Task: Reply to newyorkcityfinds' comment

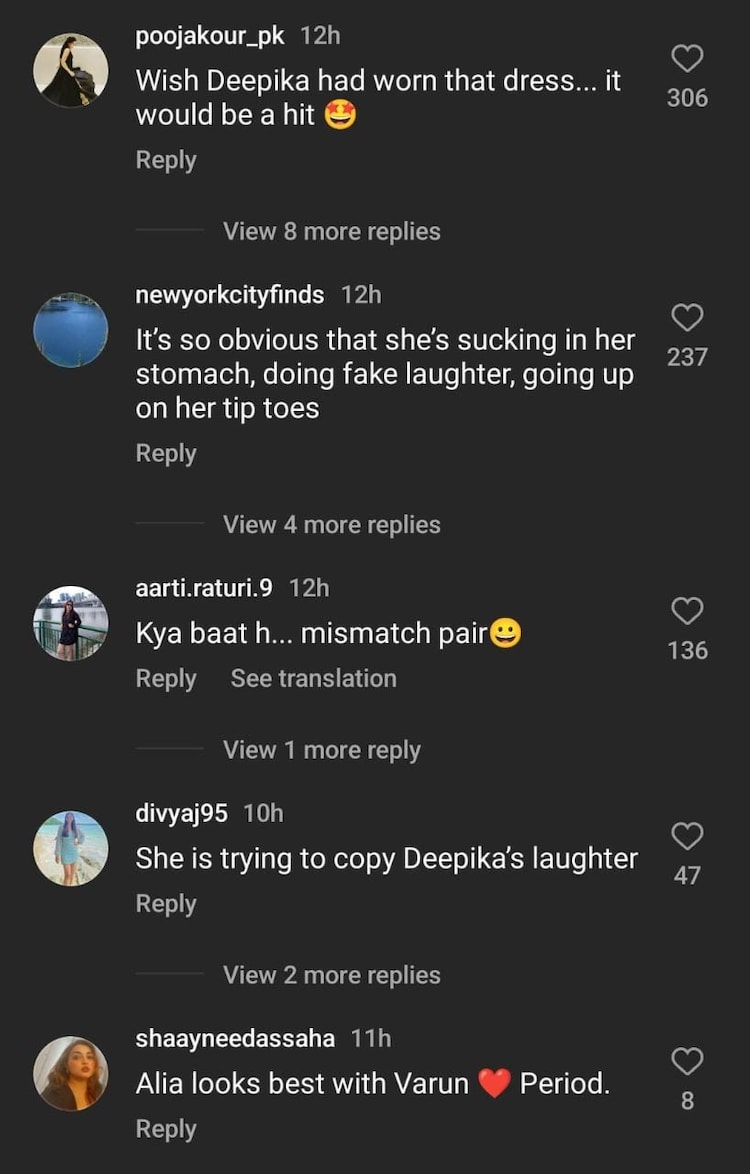Action: (166, 453)
